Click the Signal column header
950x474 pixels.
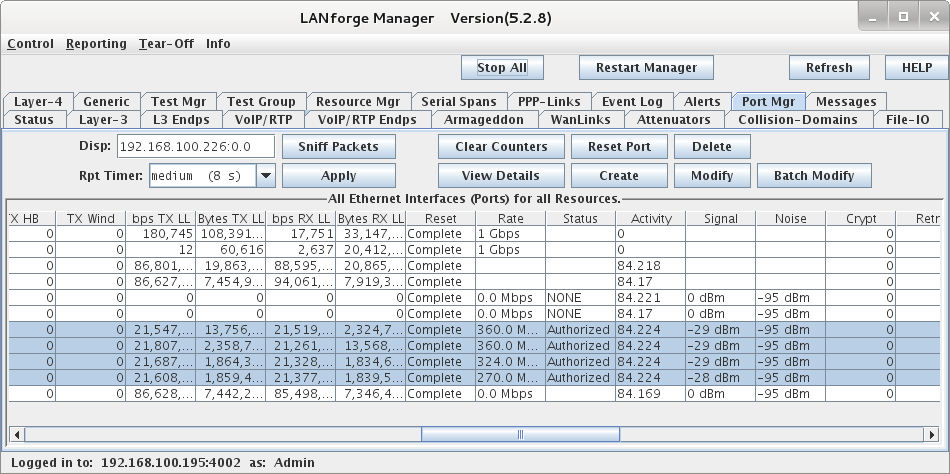click(721, 219)
